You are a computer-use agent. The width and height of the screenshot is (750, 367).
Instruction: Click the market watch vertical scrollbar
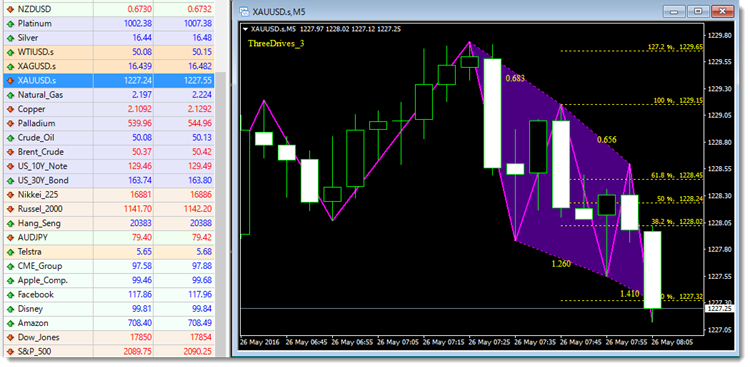tap(220, 214)
